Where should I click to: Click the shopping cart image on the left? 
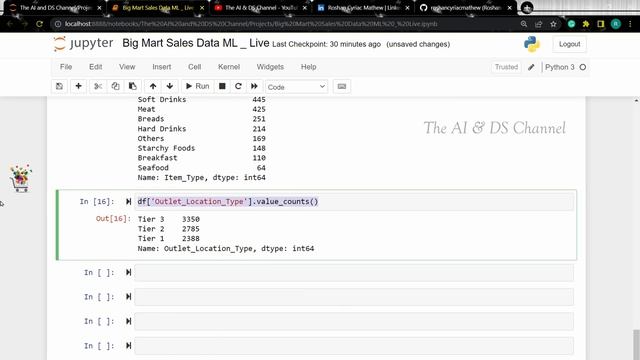point(20,178)
